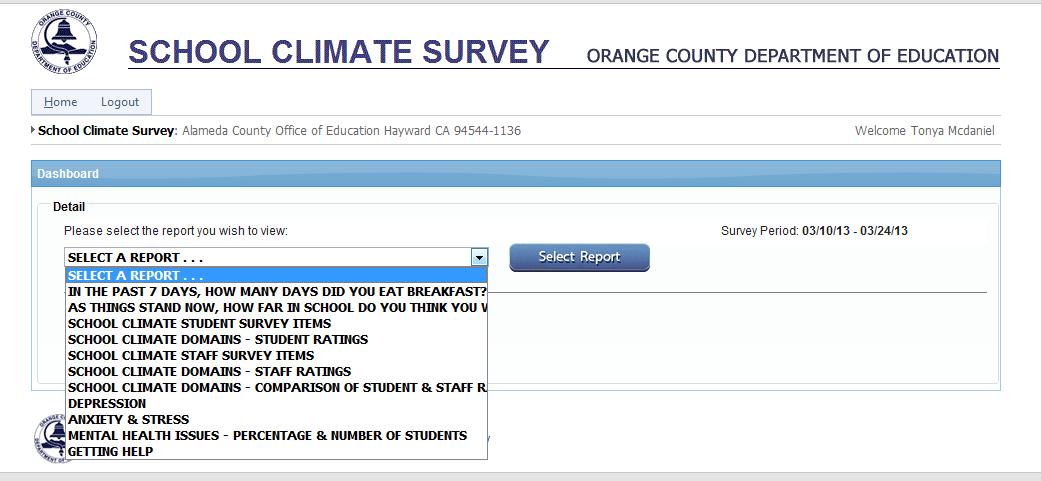Choose School Climate Domains - Staff Ratings

(x=209, y=371)
